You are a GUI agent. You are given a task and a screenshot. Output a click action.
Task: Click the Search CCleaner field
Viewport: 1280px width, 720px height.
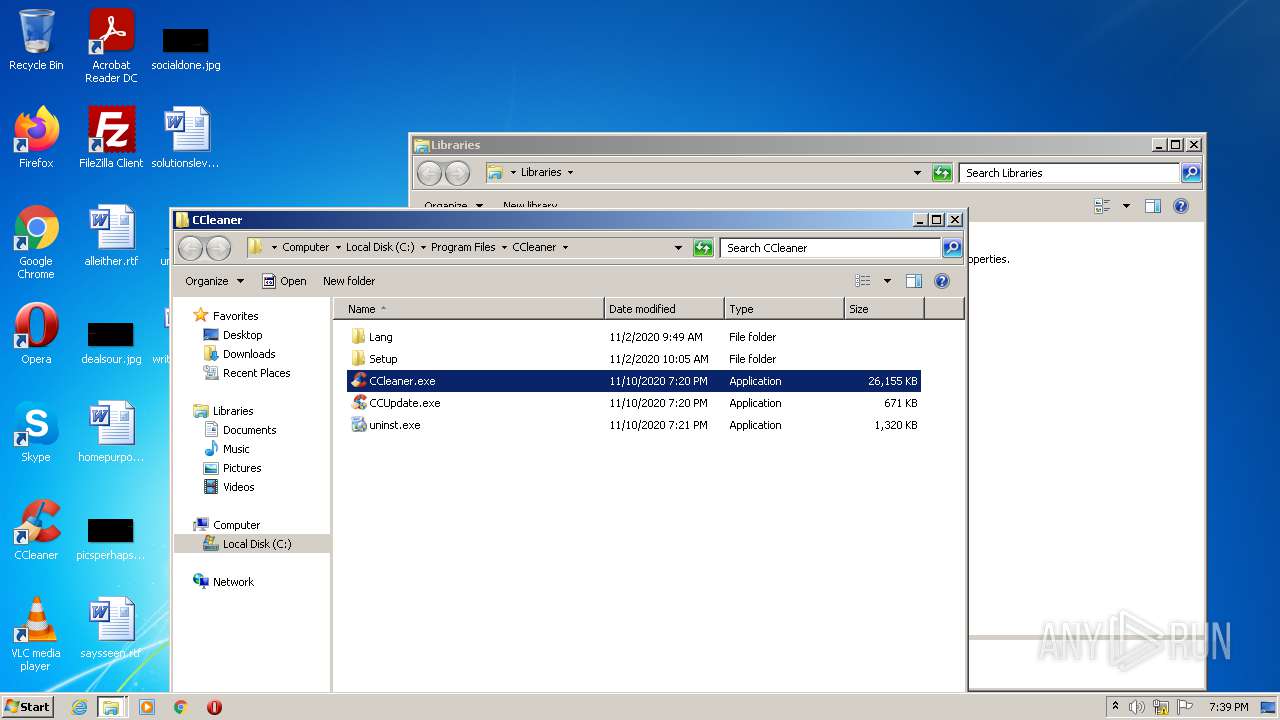[x=830, y=248]
